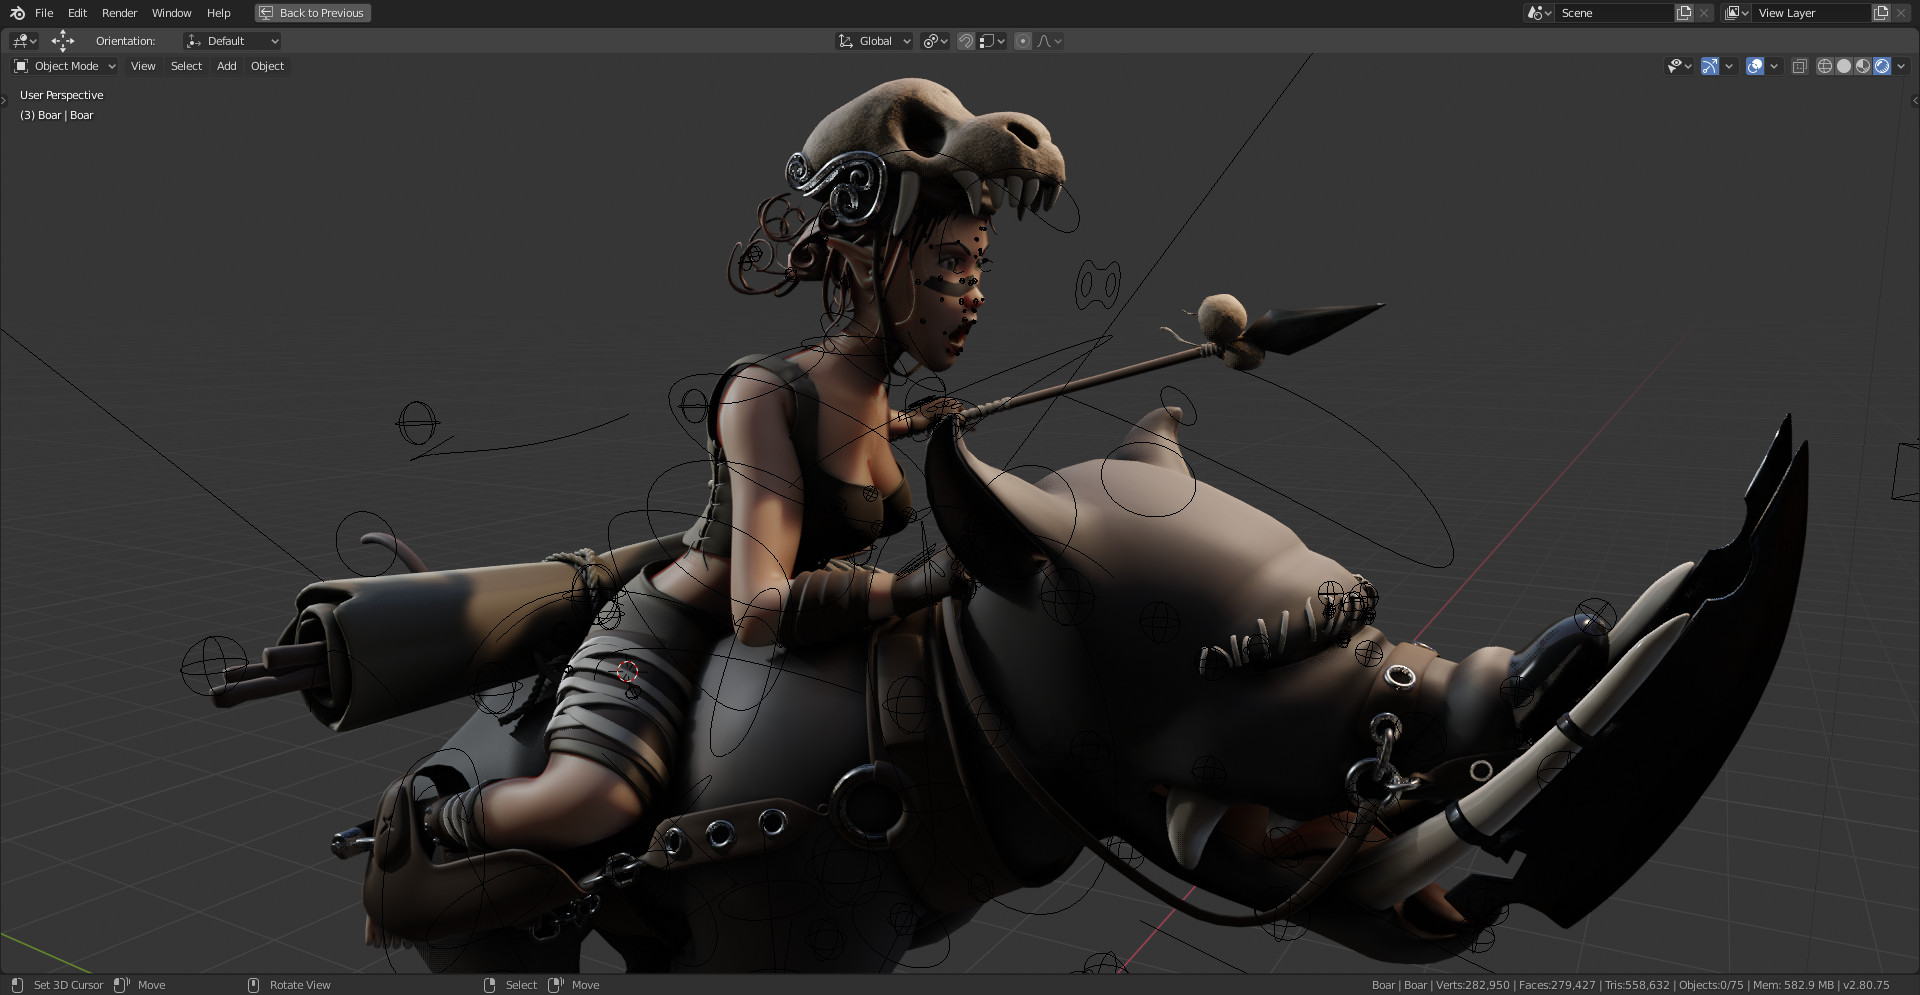This screenshot has width=1920, height=995.
Task: Toggle viewport overlays button
Action: 1755,66
